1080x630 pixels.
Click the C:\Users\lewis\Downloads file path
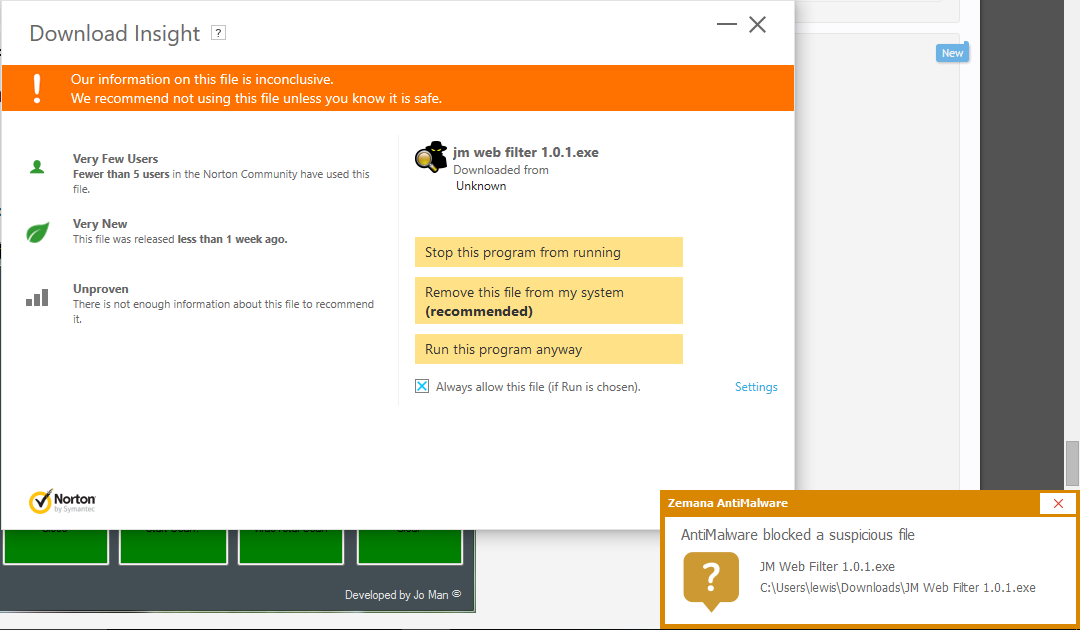tap(897, 587)
